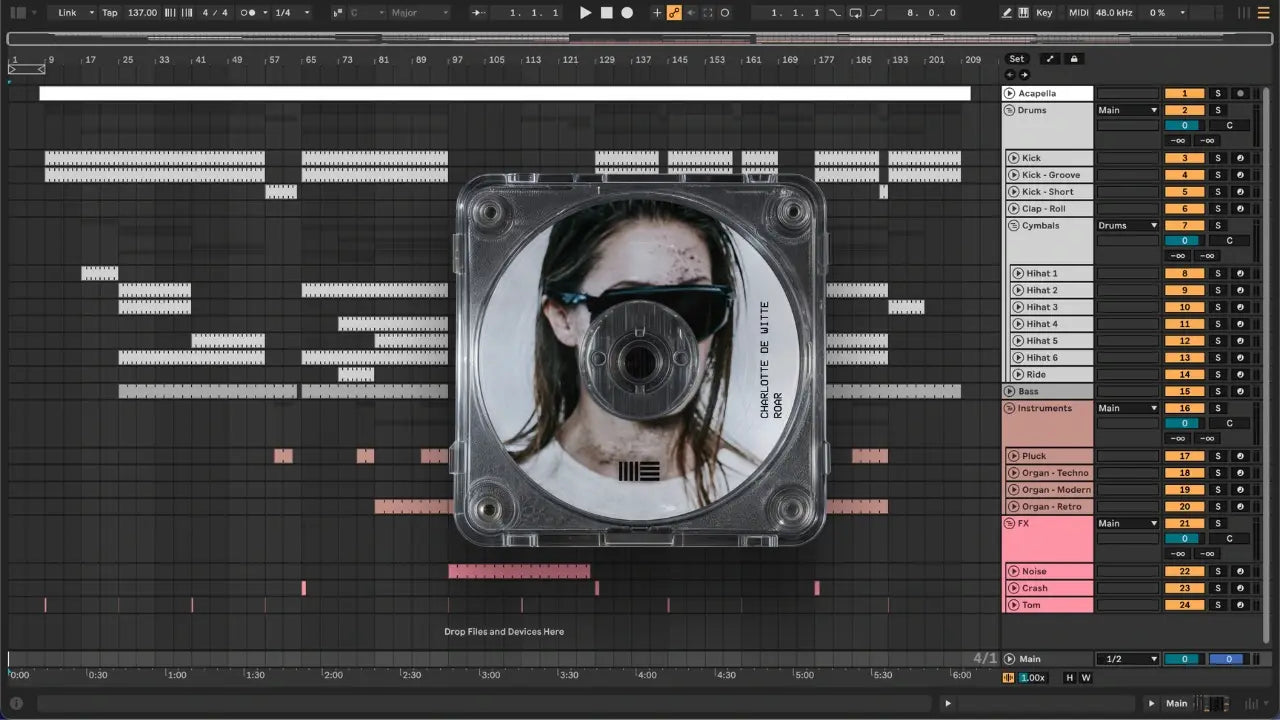Click the Hihat 3 track icon
This screenshot has width=1280, height=720.
point(1017,307)
